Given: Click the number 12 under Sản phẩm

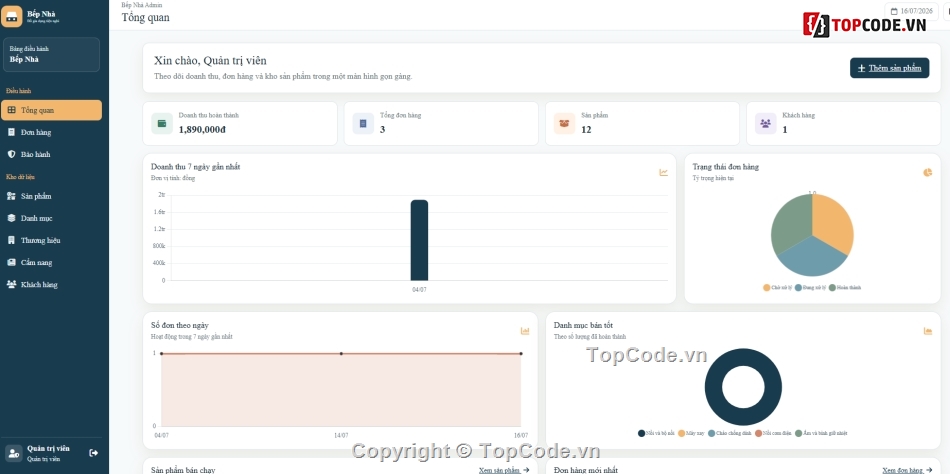Looking at the screenshot, I should (586, 129).
